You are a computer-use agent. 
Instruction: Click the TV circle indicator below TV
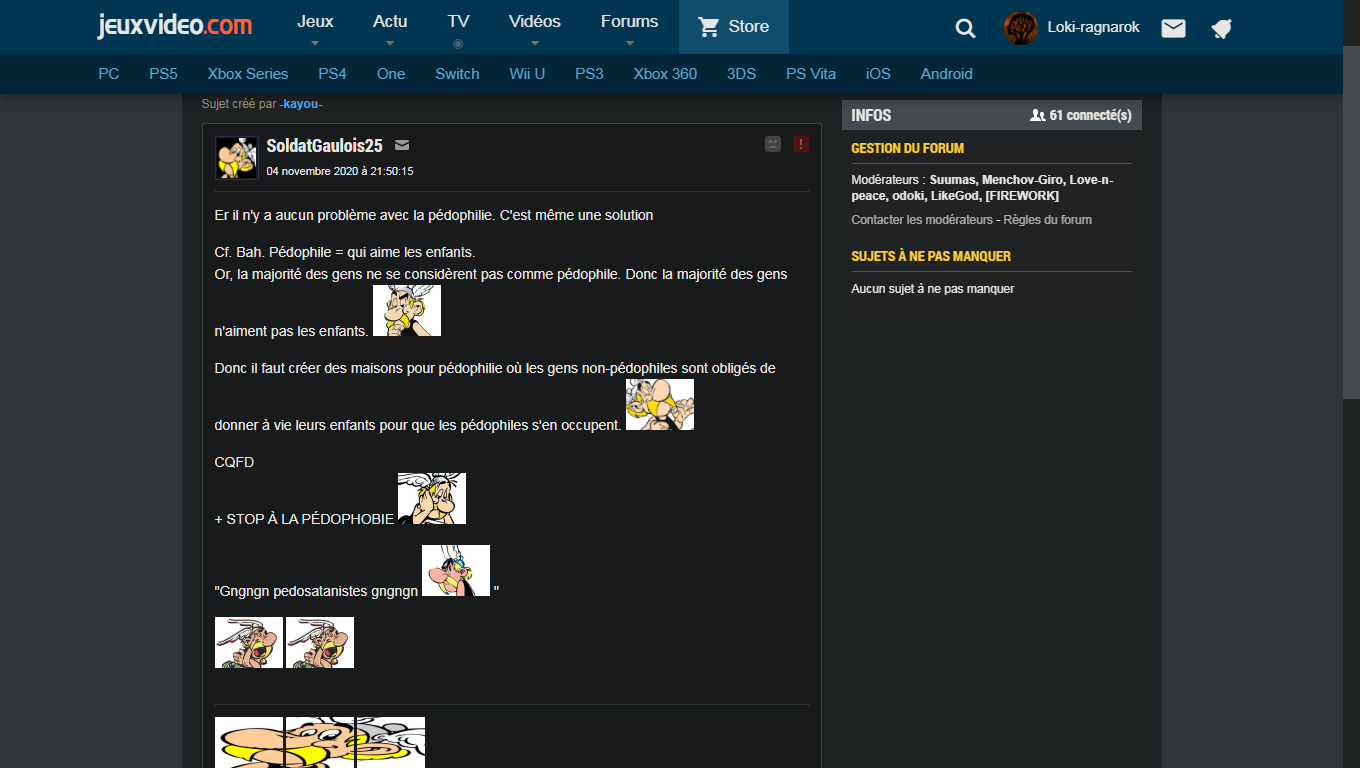pos(458,44)
